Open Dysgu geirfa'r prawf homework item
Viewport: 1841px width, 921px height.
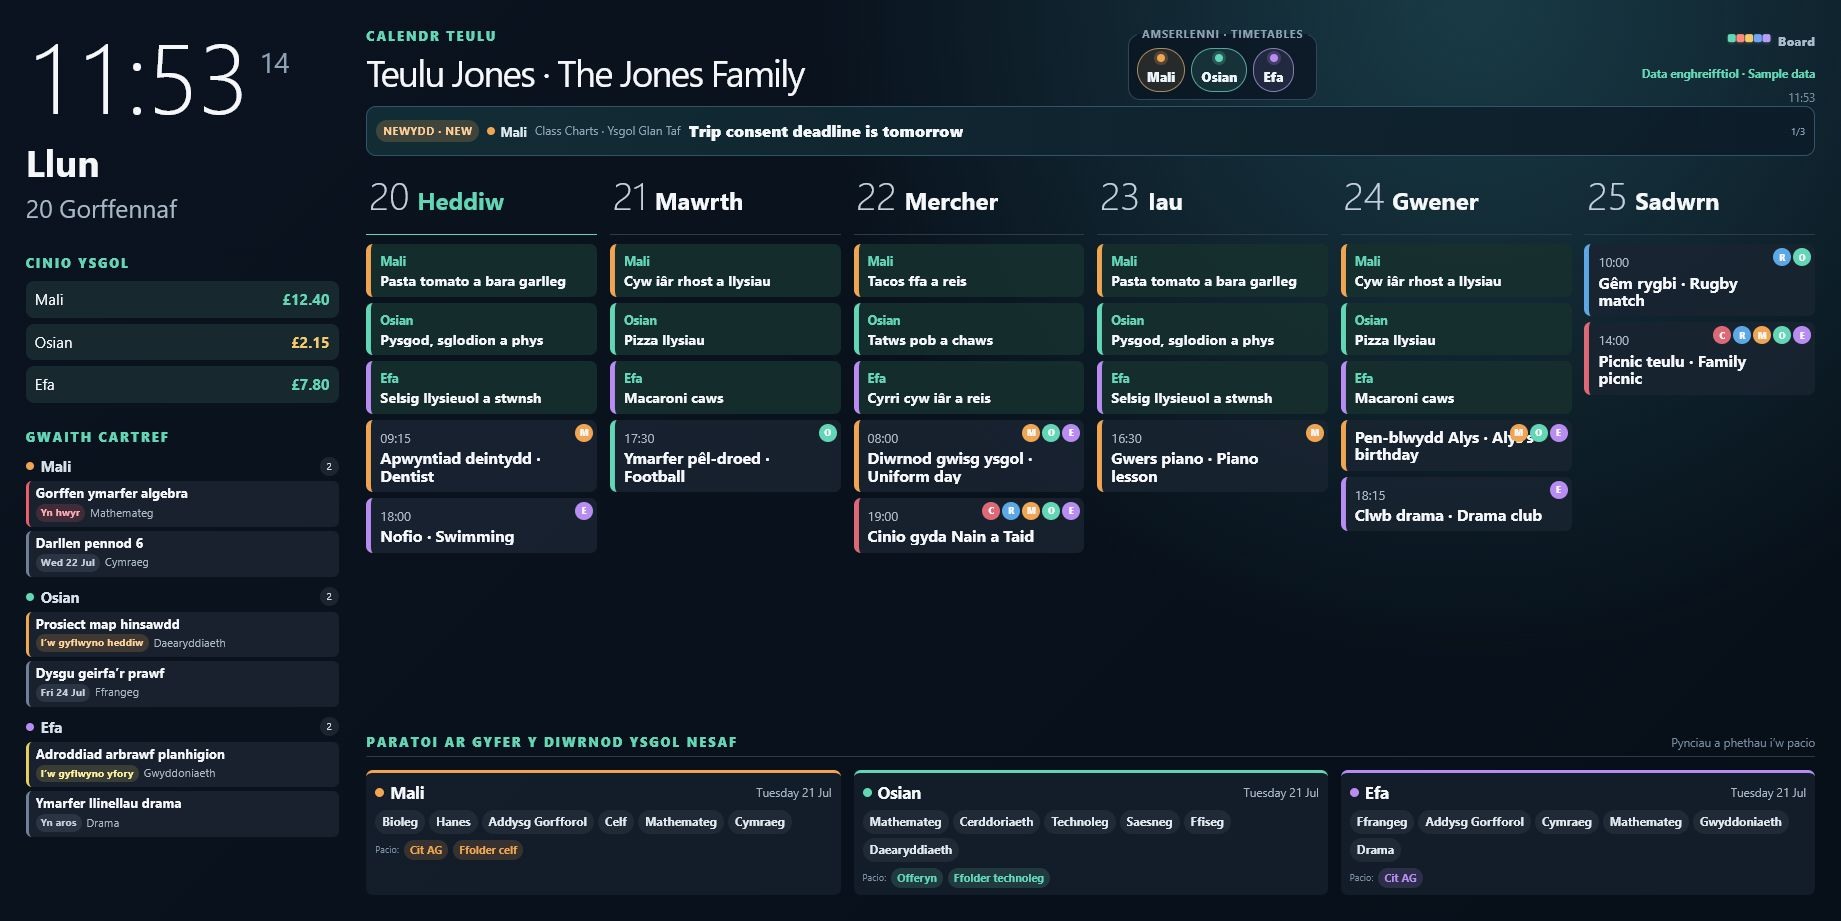[182, 683]
